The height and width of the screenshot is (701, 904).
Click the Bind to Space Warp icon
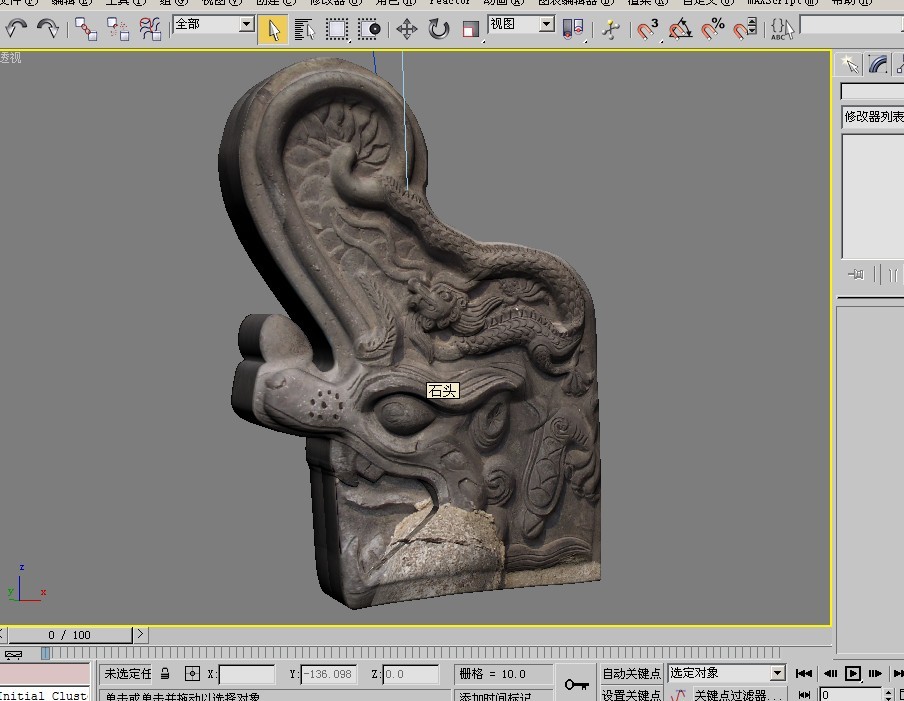coord(150,29)
